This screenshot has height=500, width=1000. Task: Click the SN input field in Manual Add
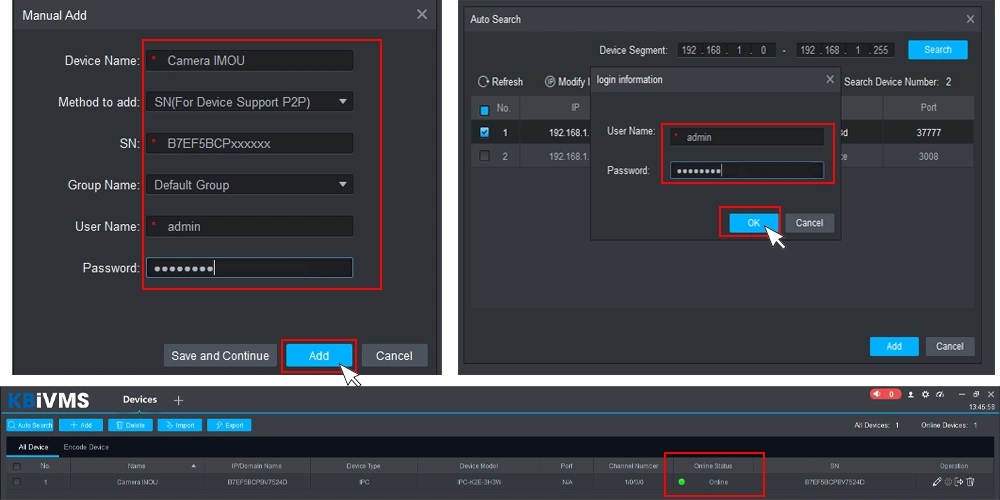click(x=250, y=143)
